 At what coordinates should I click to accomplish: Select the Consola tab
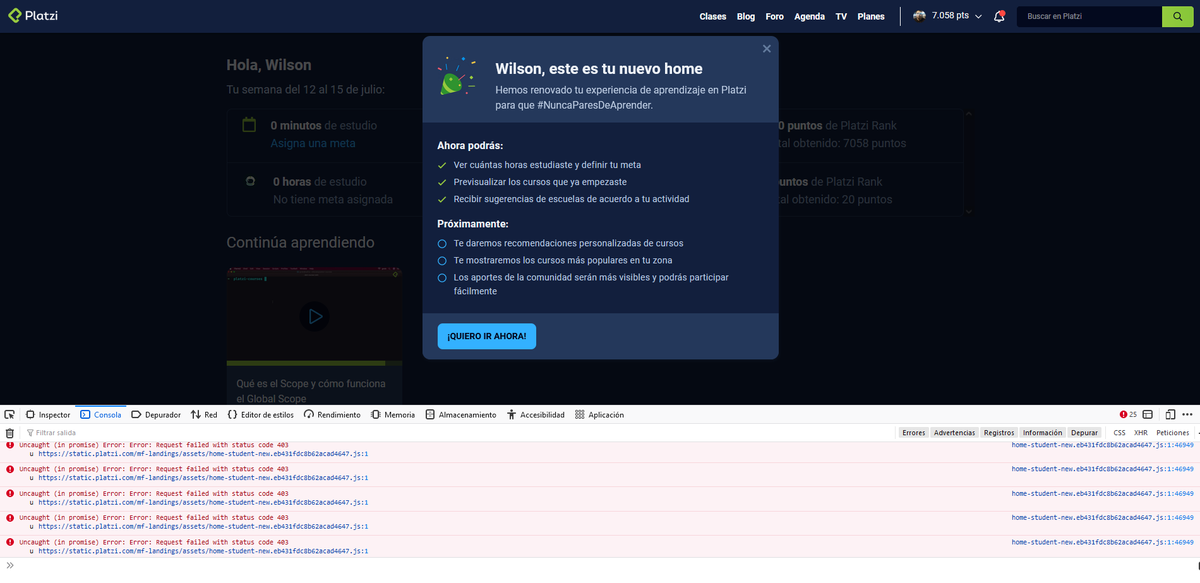[101, 414]
